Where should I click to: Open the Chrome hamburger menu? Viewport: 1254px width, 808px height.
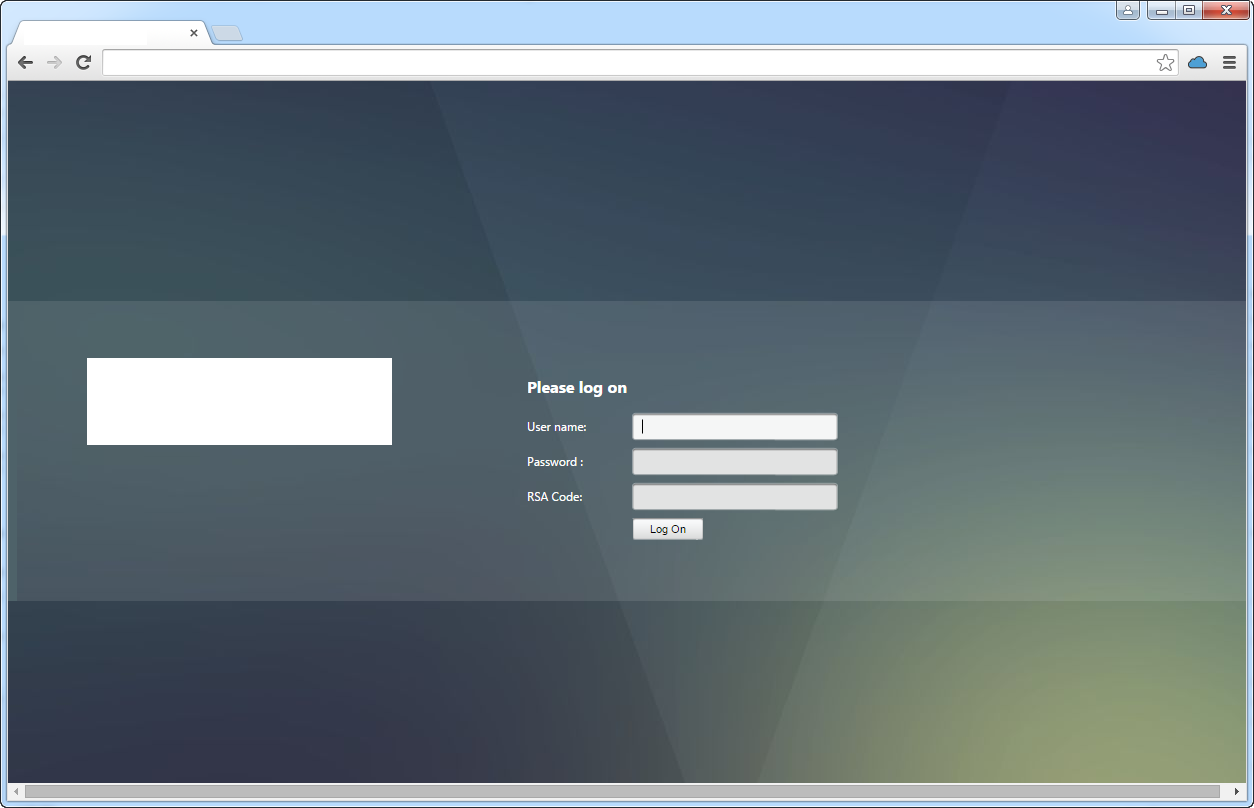[x=1229, y=63]
